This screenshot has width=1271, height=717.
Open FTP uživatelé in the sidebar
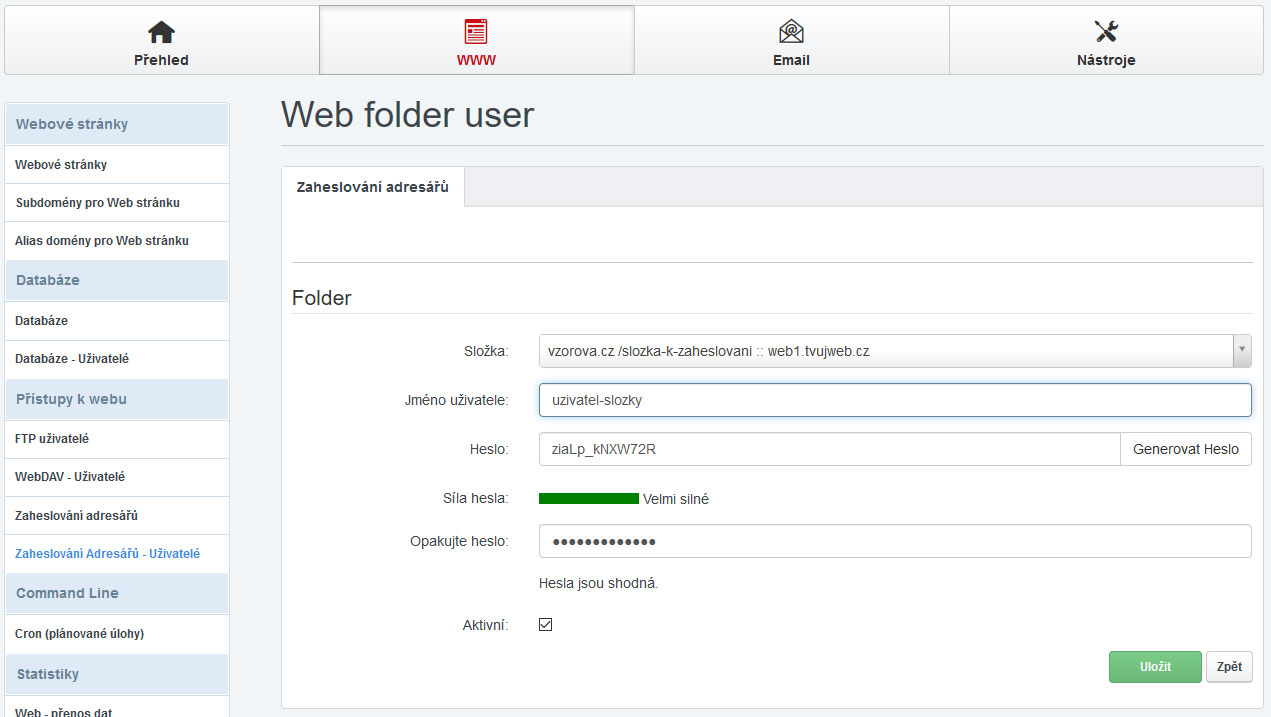(52, 439)
